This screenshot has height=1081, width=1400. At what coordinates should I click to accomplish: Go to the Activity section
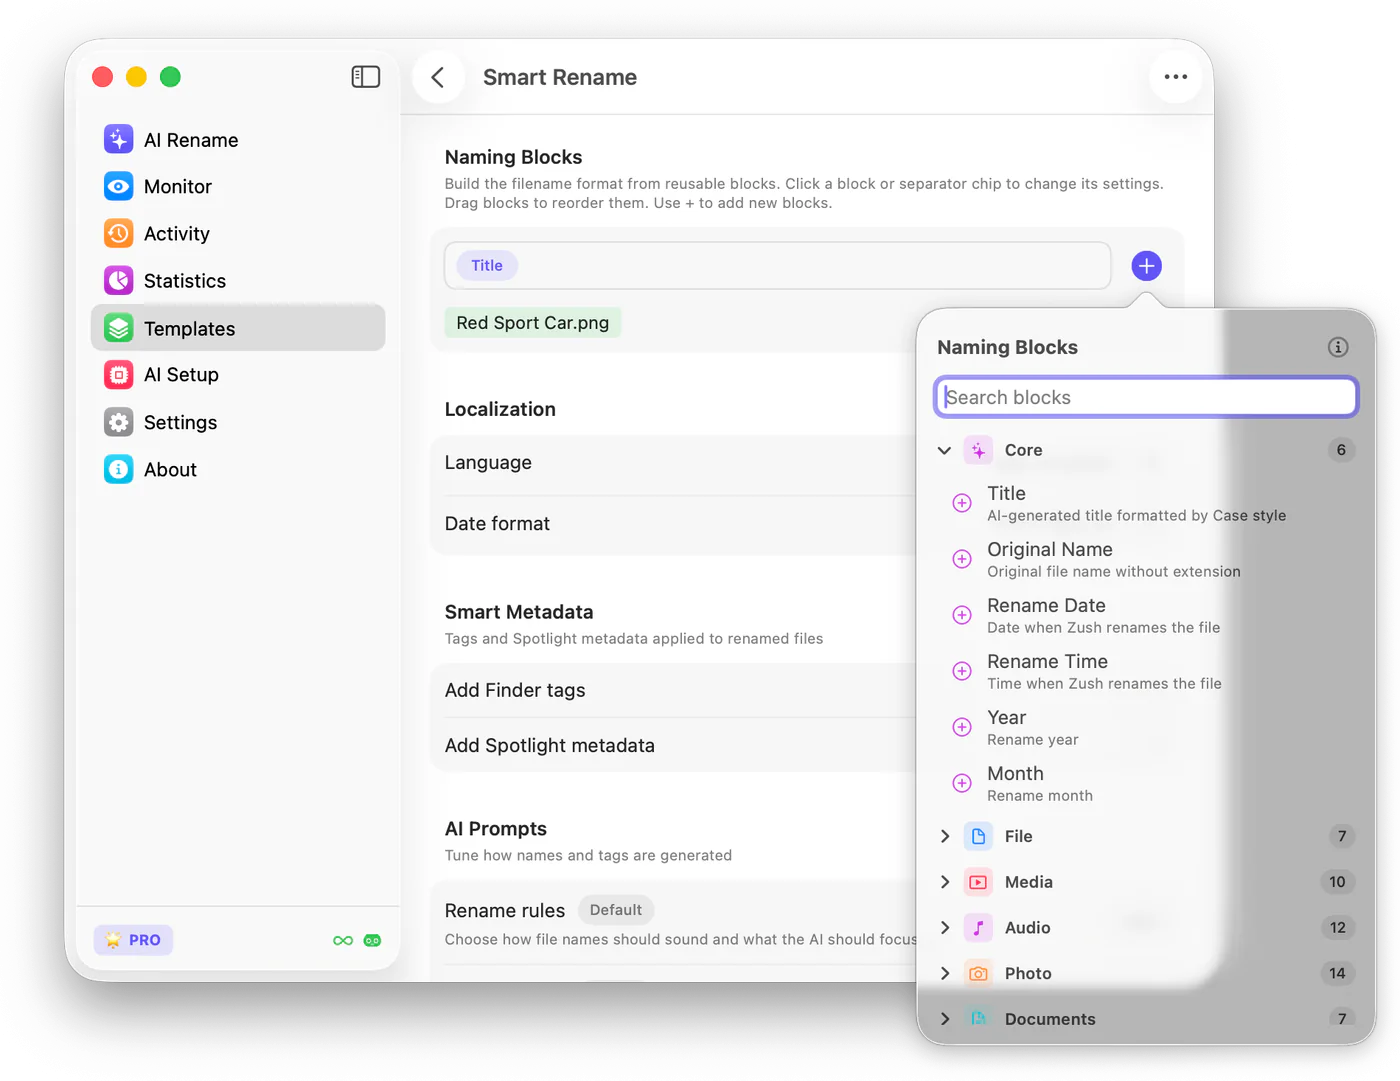tap(237, 234)
